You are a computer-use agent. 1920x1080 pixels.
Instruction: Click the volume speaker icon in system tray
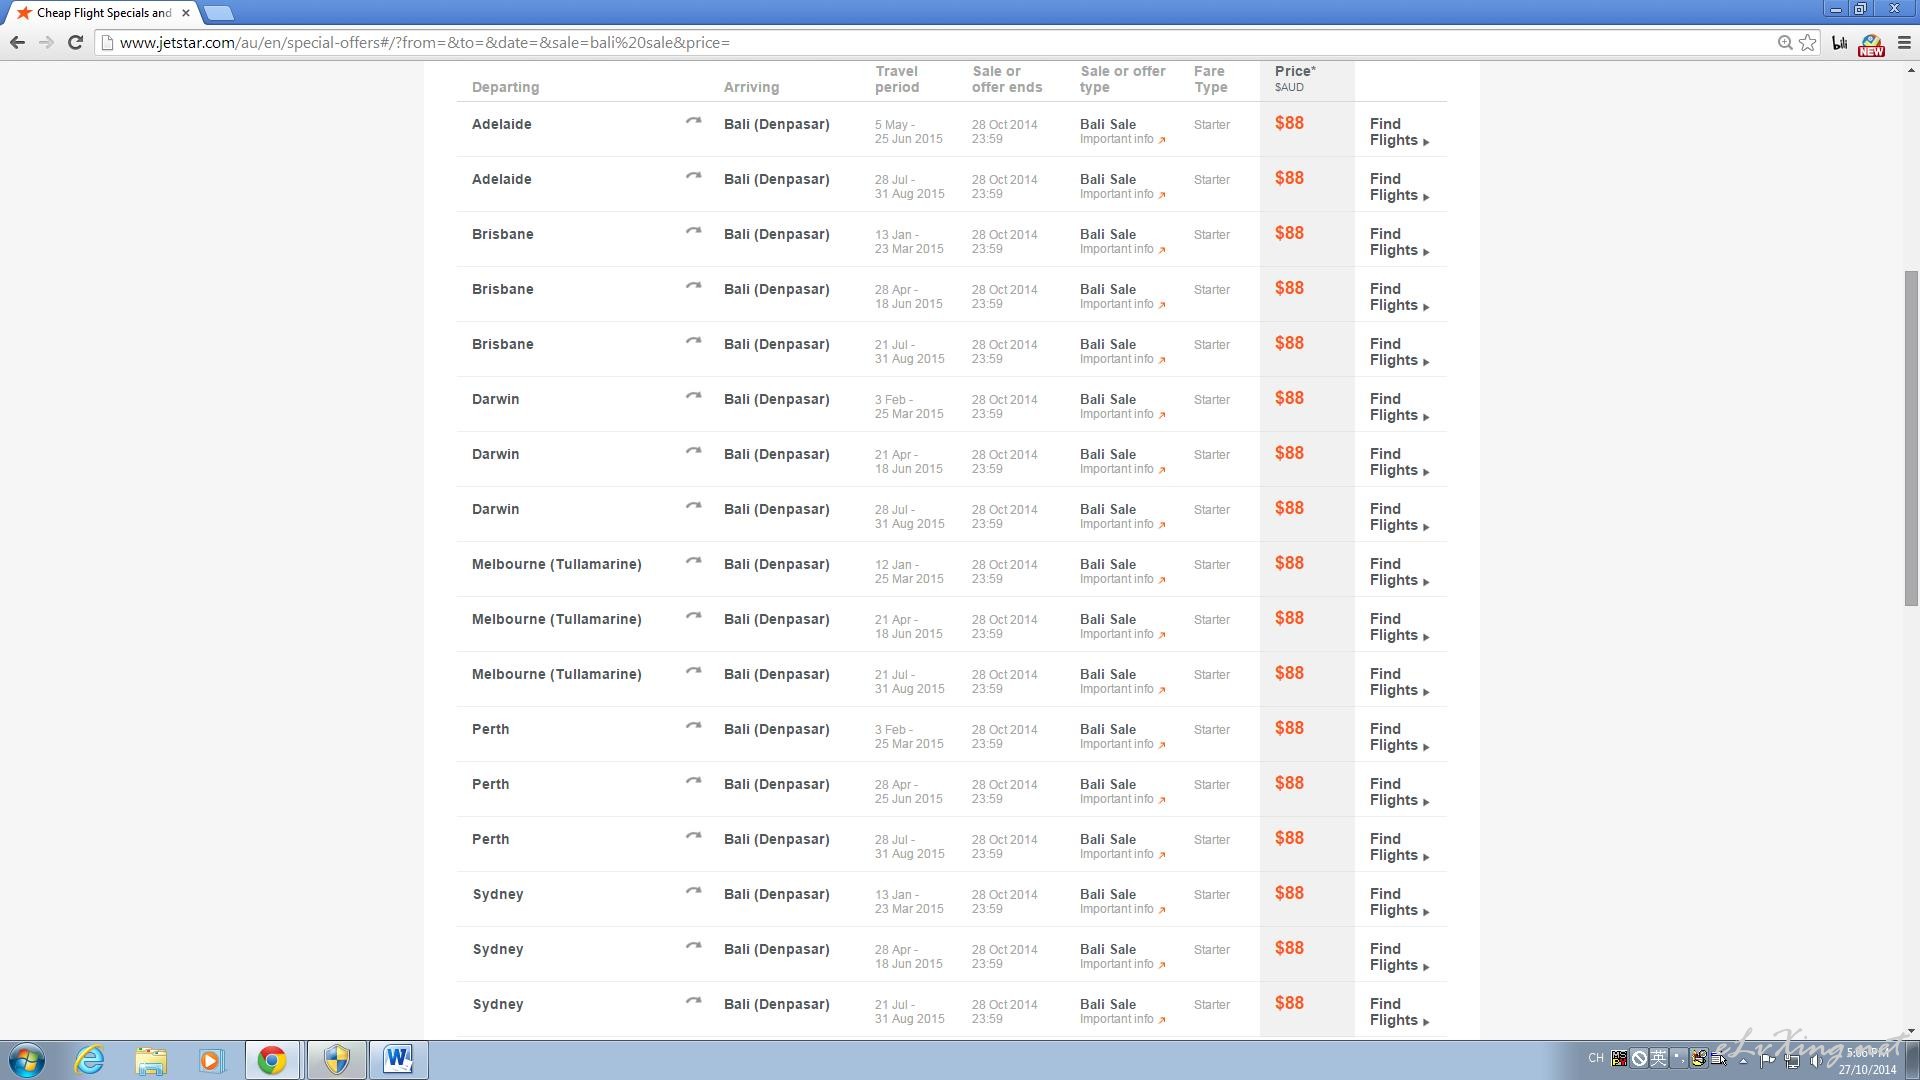[1816, 1061]
